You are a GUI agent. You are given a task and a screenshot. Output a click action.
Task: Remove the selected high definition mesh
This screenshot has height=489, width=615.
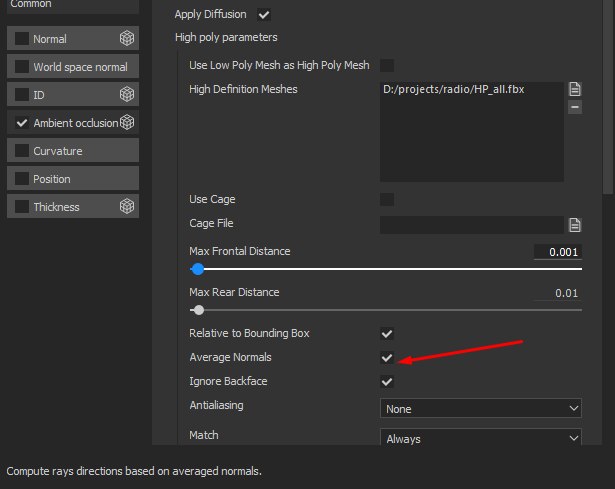(575, 107)
